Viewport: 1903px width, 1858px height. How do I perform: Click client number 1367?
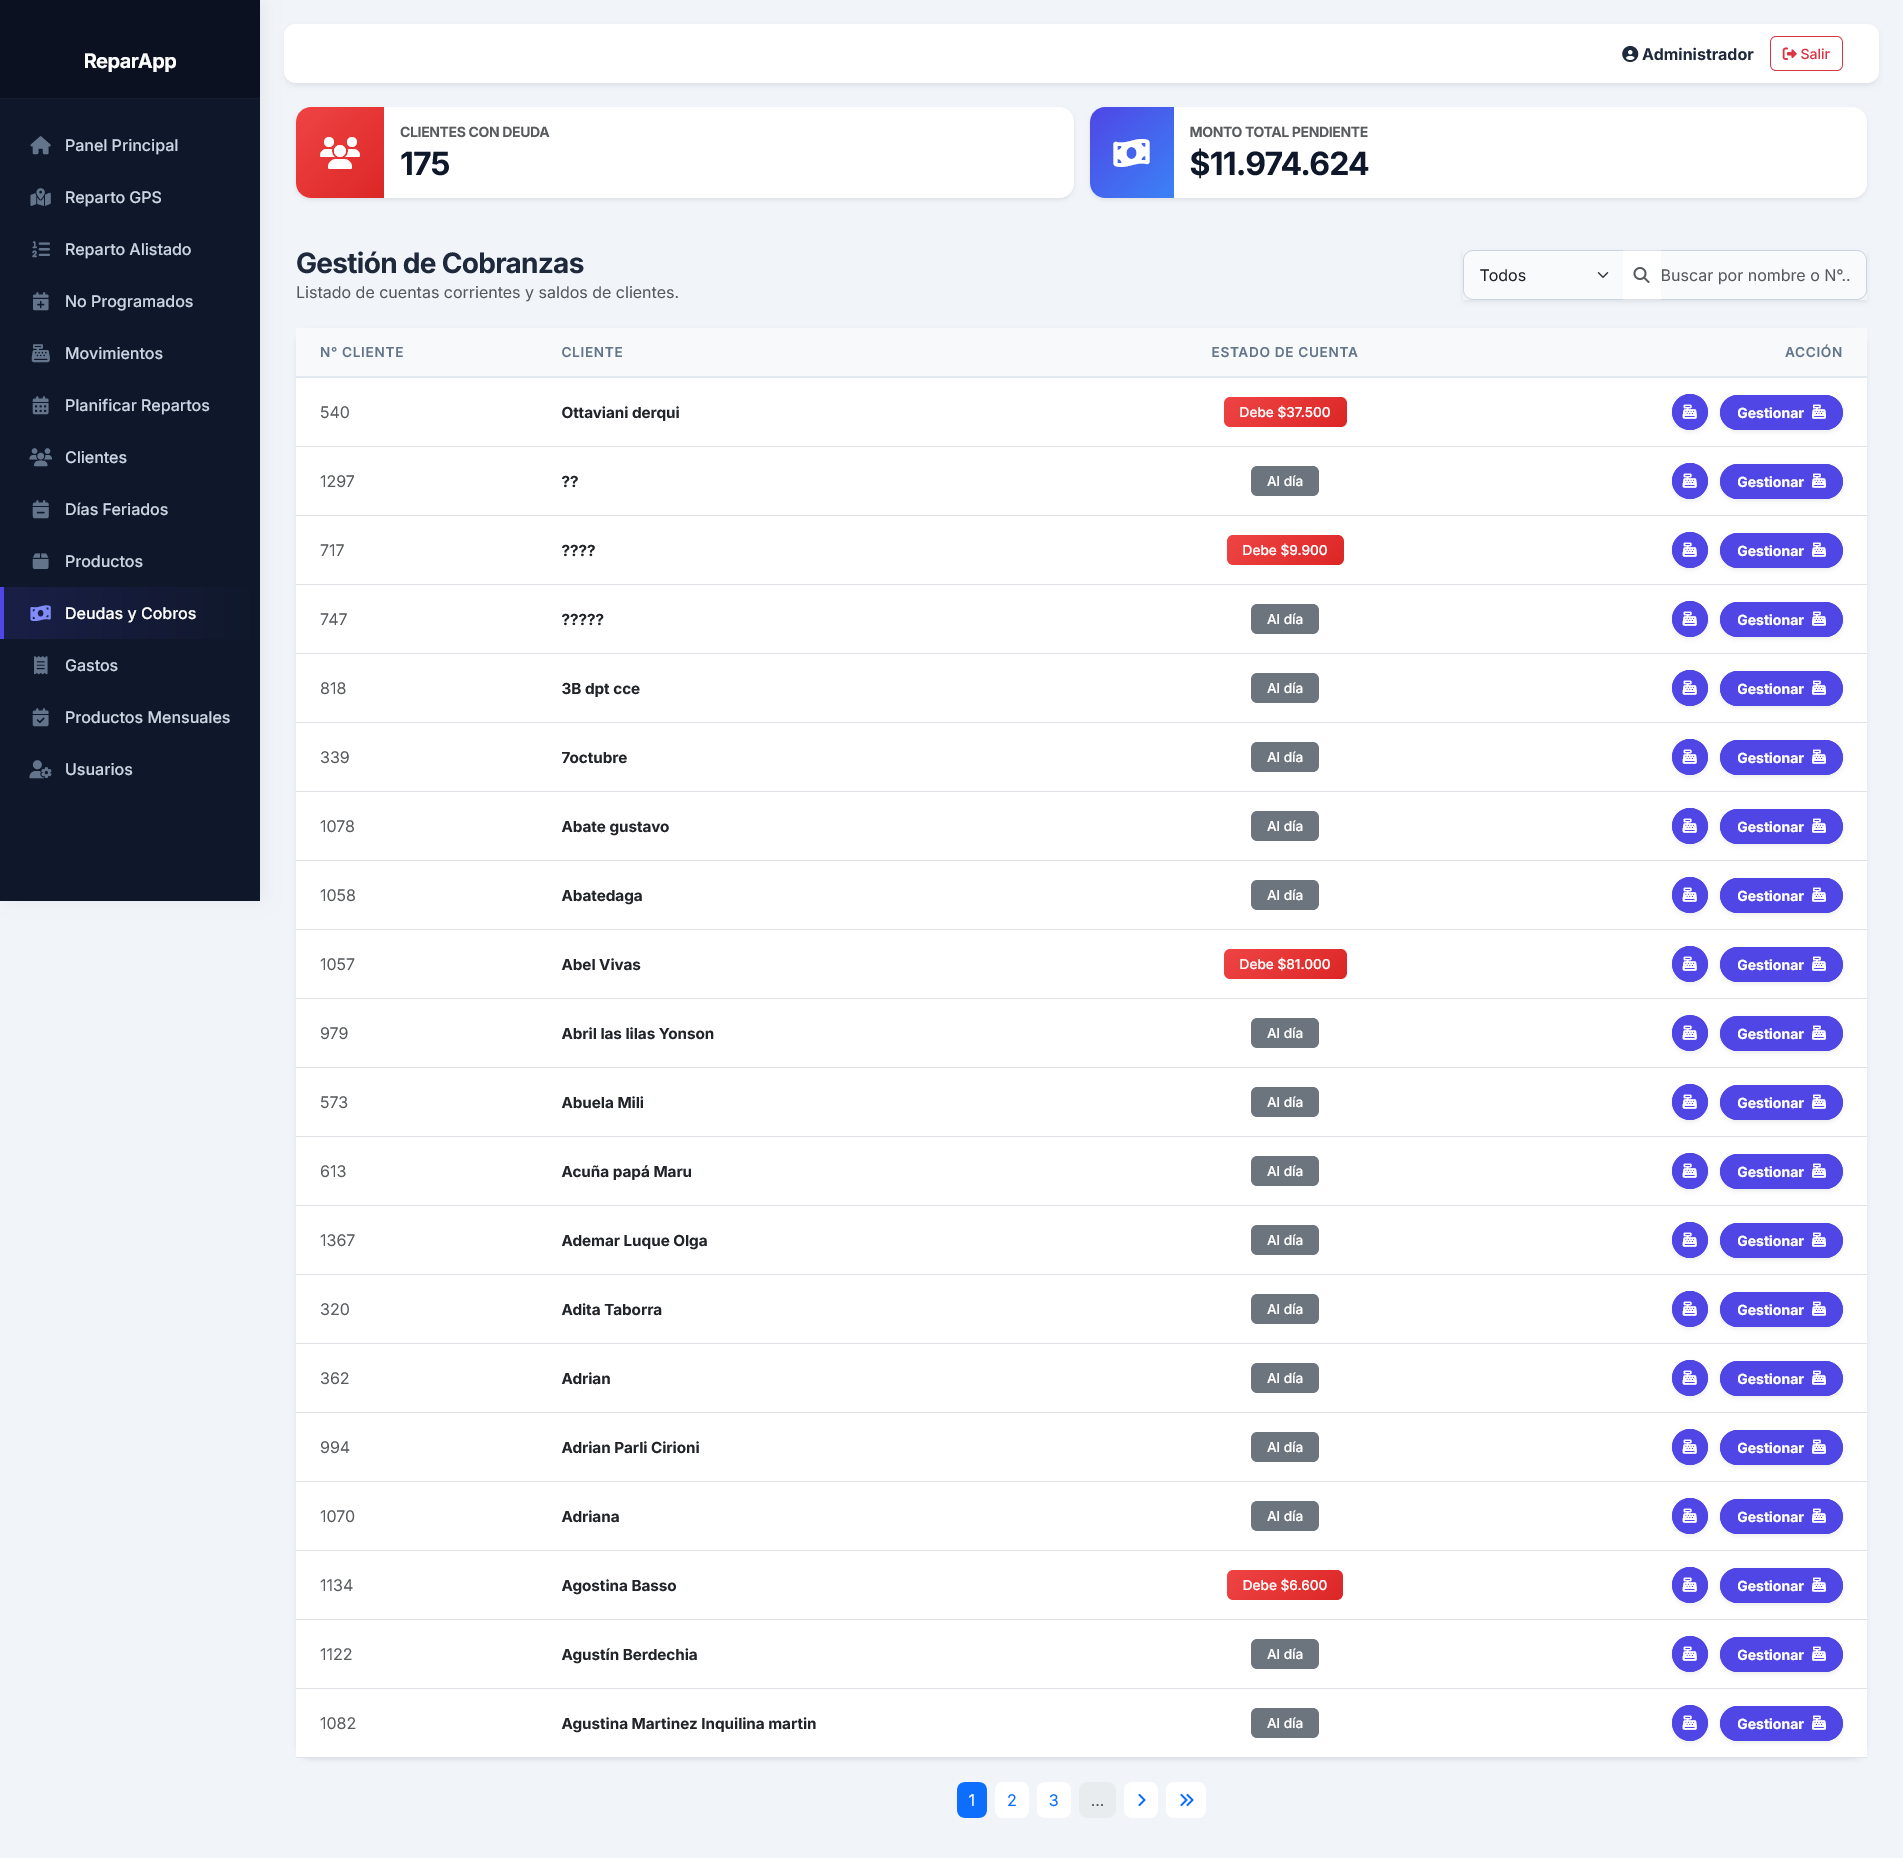point(337,1240)
